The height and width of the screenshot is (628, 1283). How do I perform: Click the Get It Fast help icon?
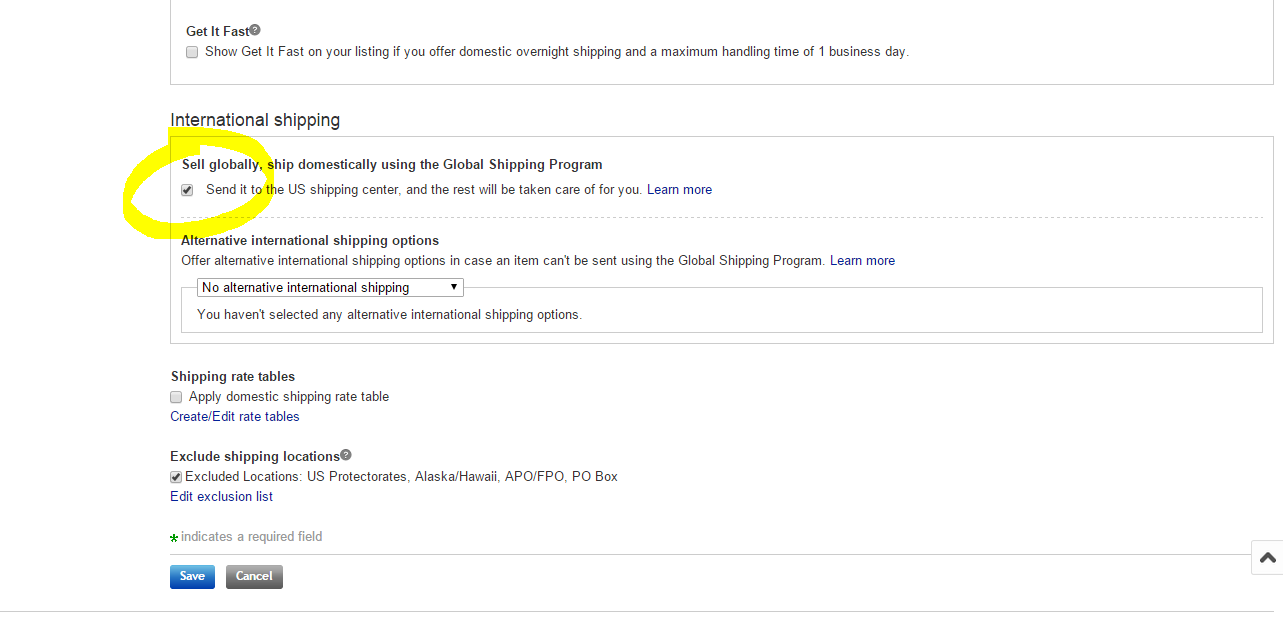[x=255, y=30]
